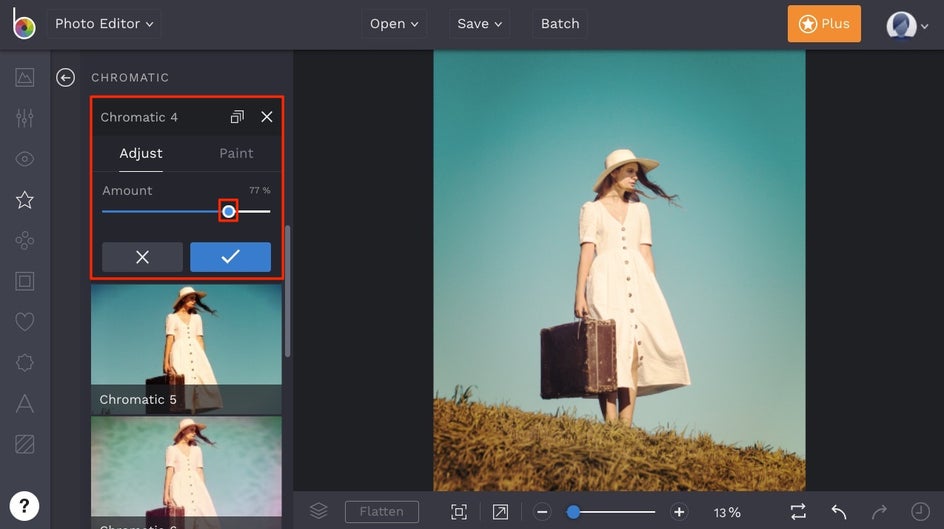The image size is (944, 529).
Task: Open the Artsy tools icon
Action: point(25,241)
